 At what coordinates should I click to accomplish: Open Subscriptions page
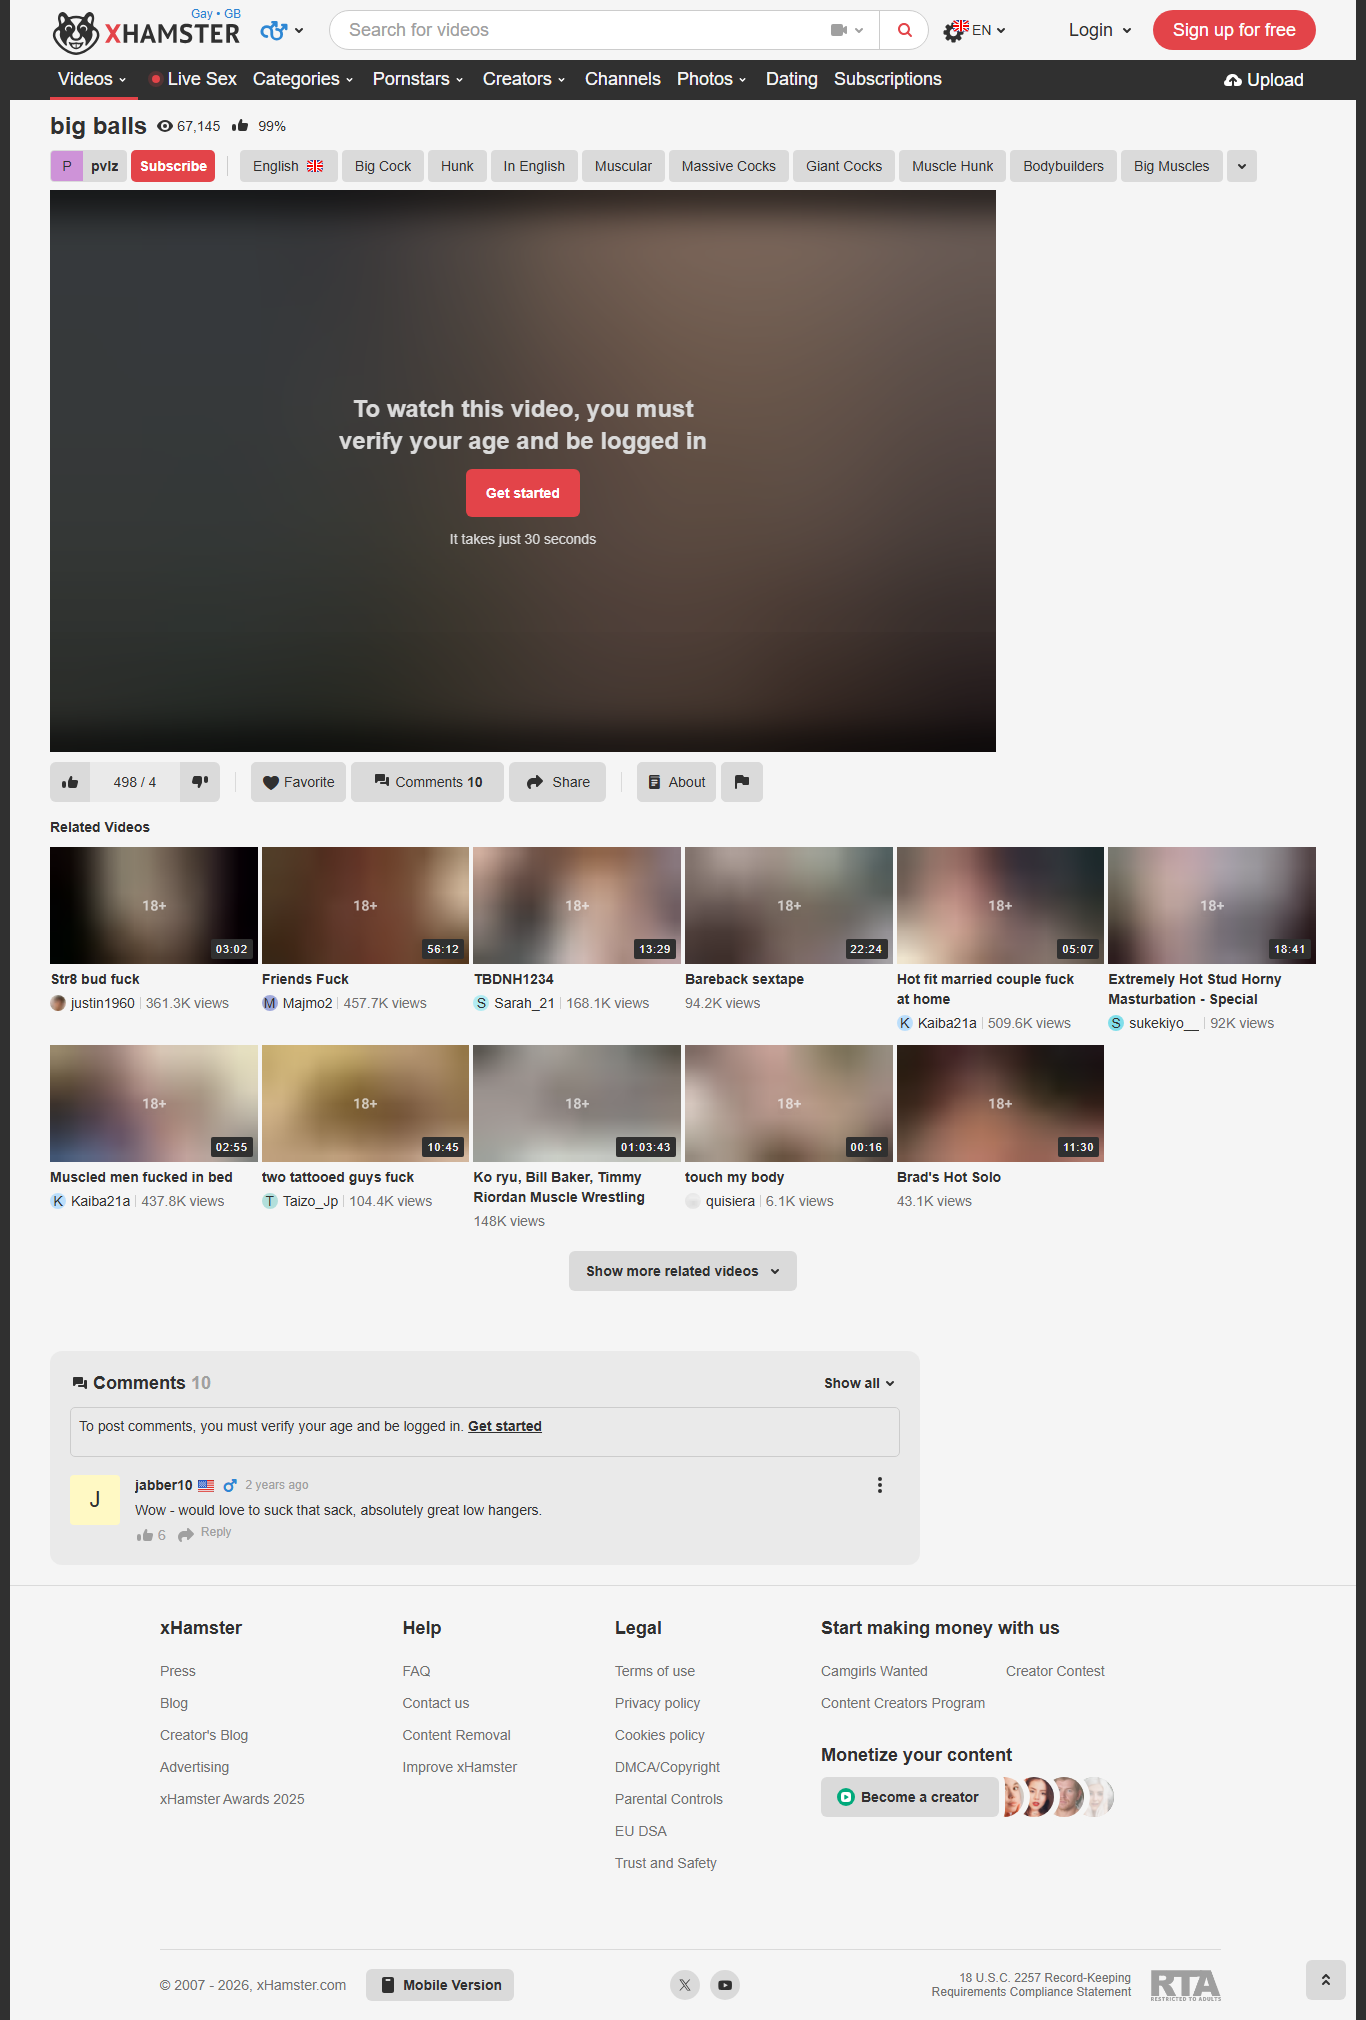[x=888, y=79]
